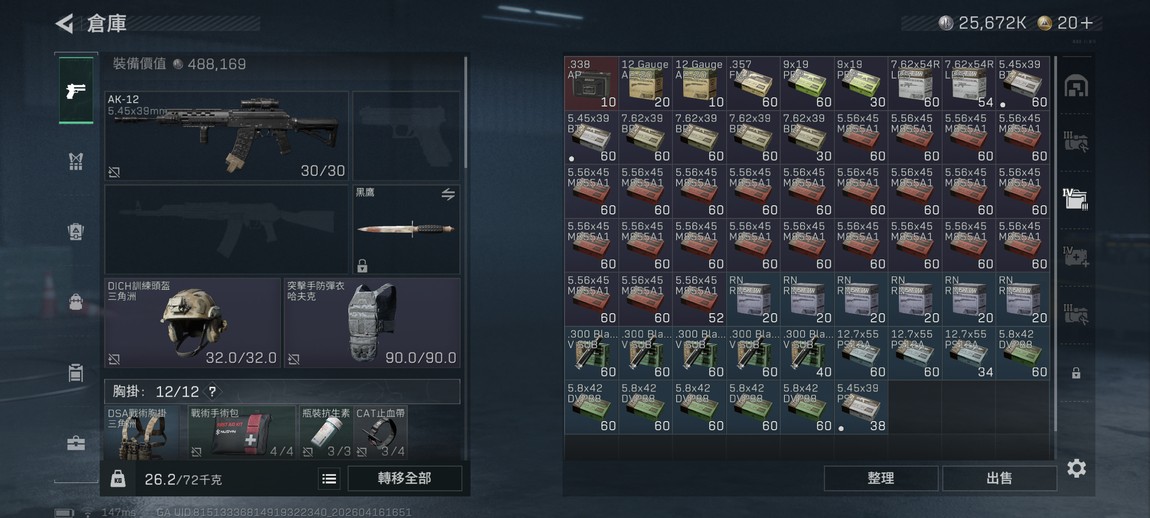Switch to the main stash house icon tab
The image size is (1150, 518).
pyautogui.click(x=1076, y=87)
